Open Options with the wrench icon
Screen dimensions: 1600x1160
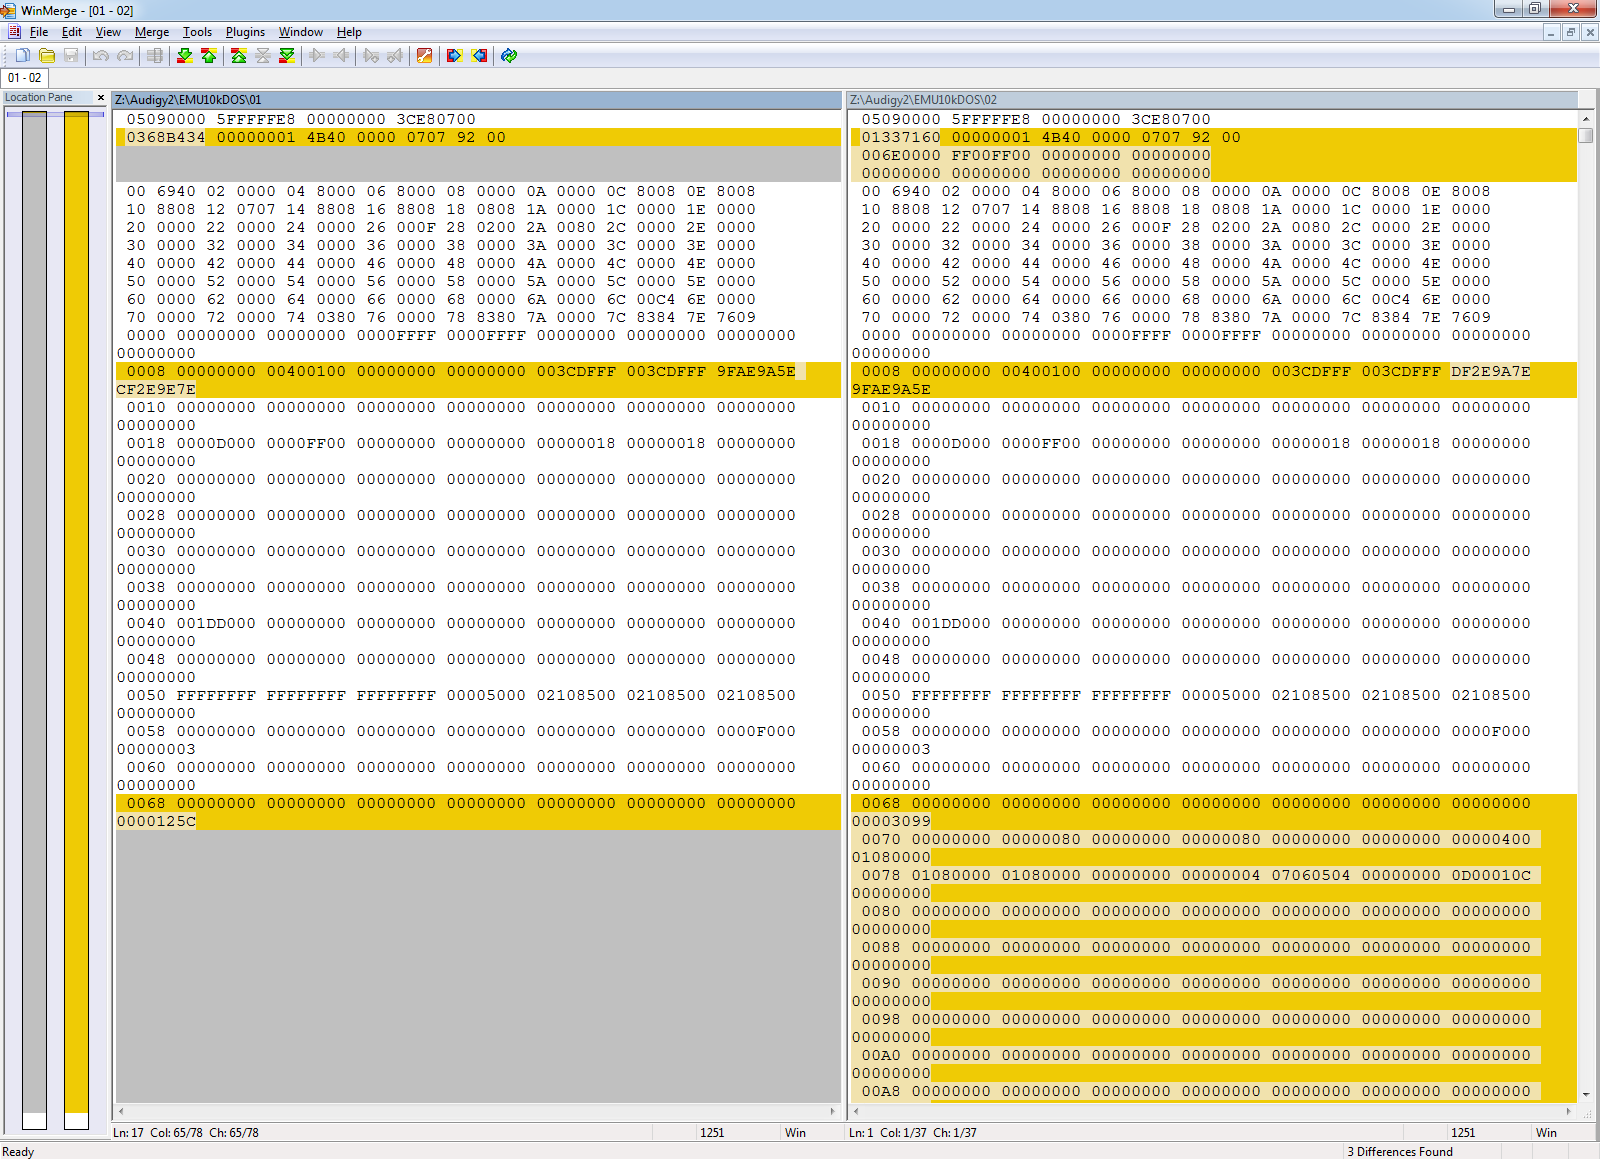[x=425, y=56]
